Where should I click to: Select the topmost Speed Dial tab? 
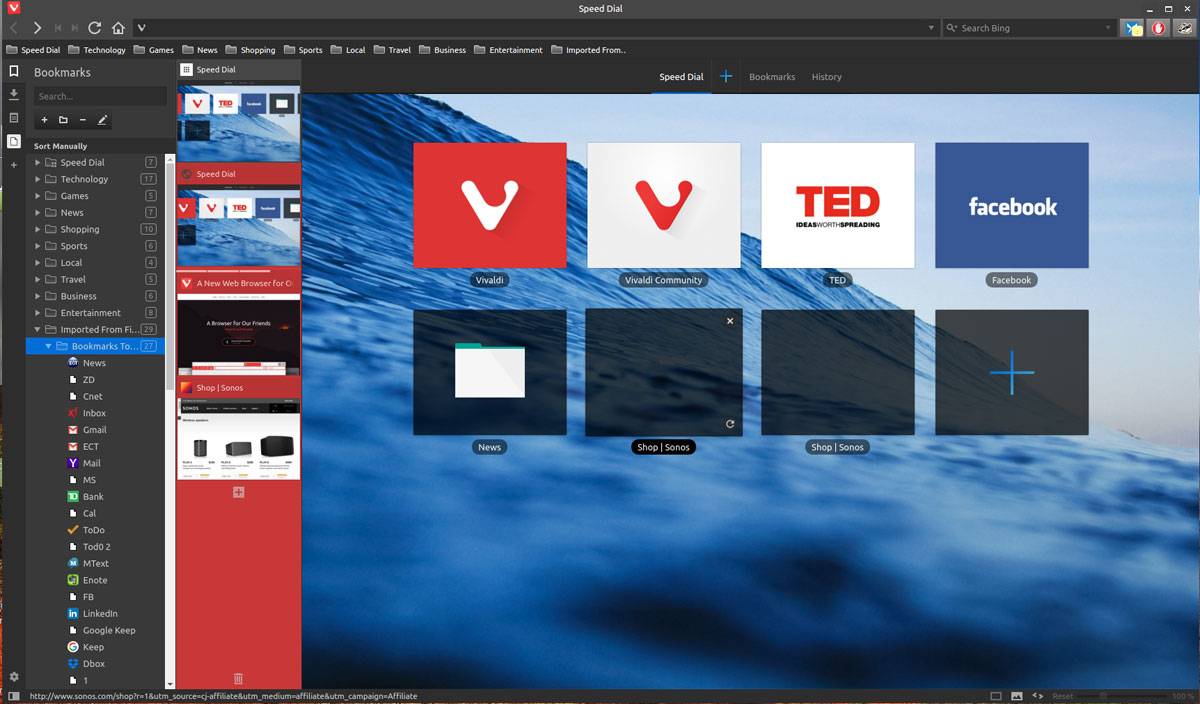coord(238,111)
